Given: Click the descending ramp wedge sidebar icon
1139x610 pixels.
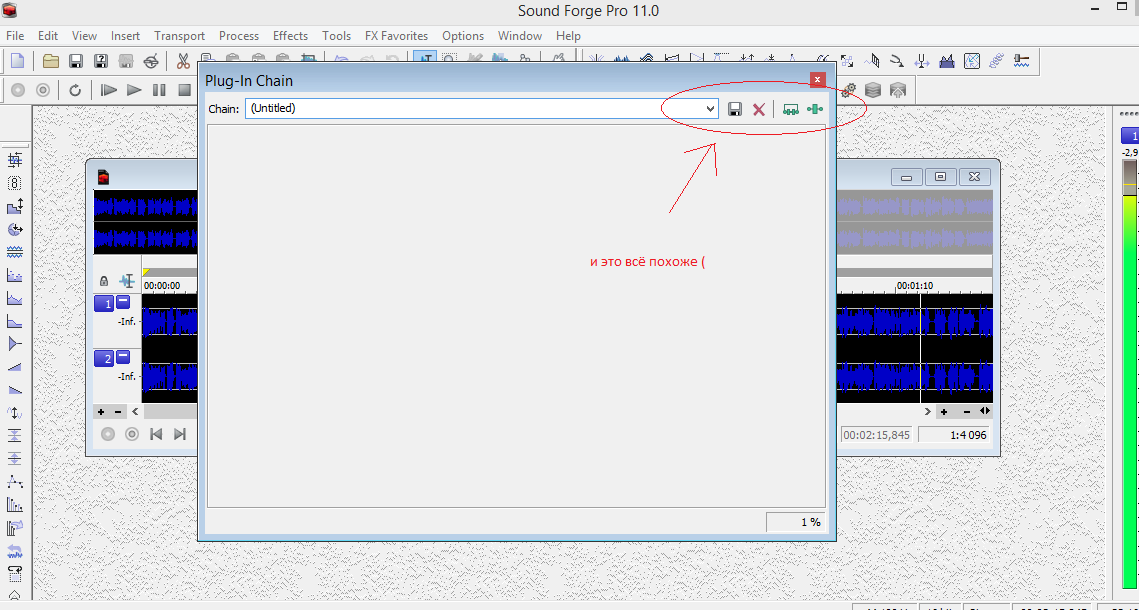Looking at the screenshot, I should point(15,390).
